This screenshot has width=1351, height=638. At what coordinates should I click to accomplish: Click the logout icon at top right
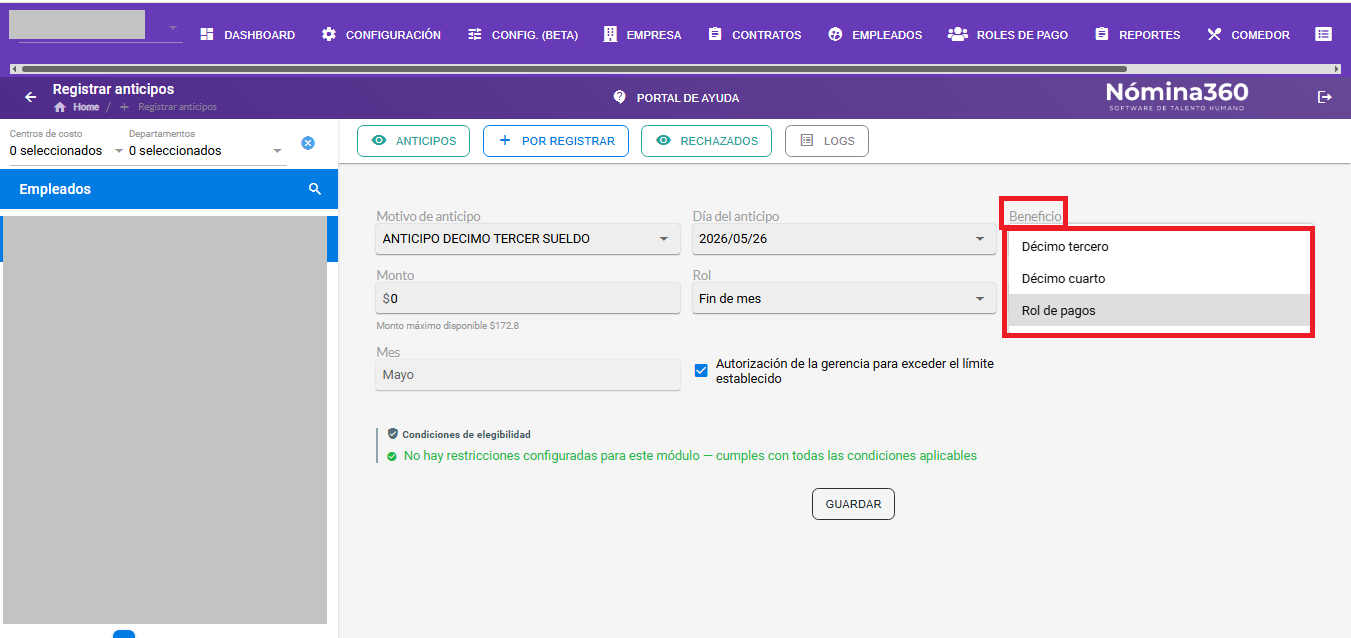point(1325,97)
